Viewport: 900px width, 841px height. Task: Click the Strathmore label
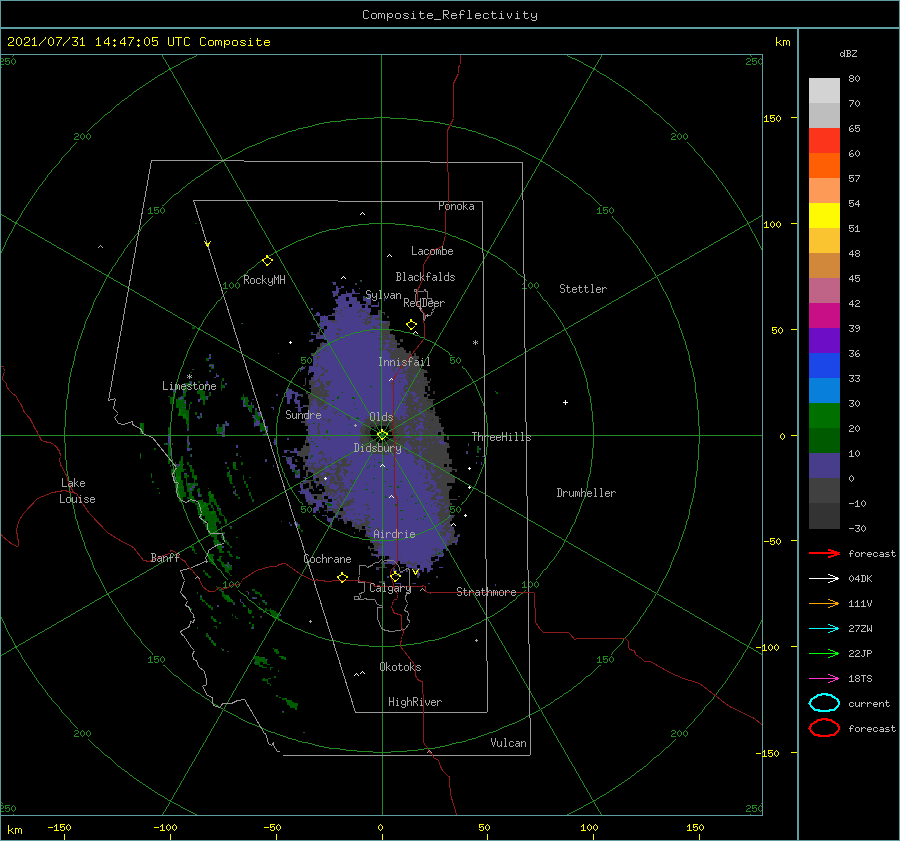click(x=486, y=592)
